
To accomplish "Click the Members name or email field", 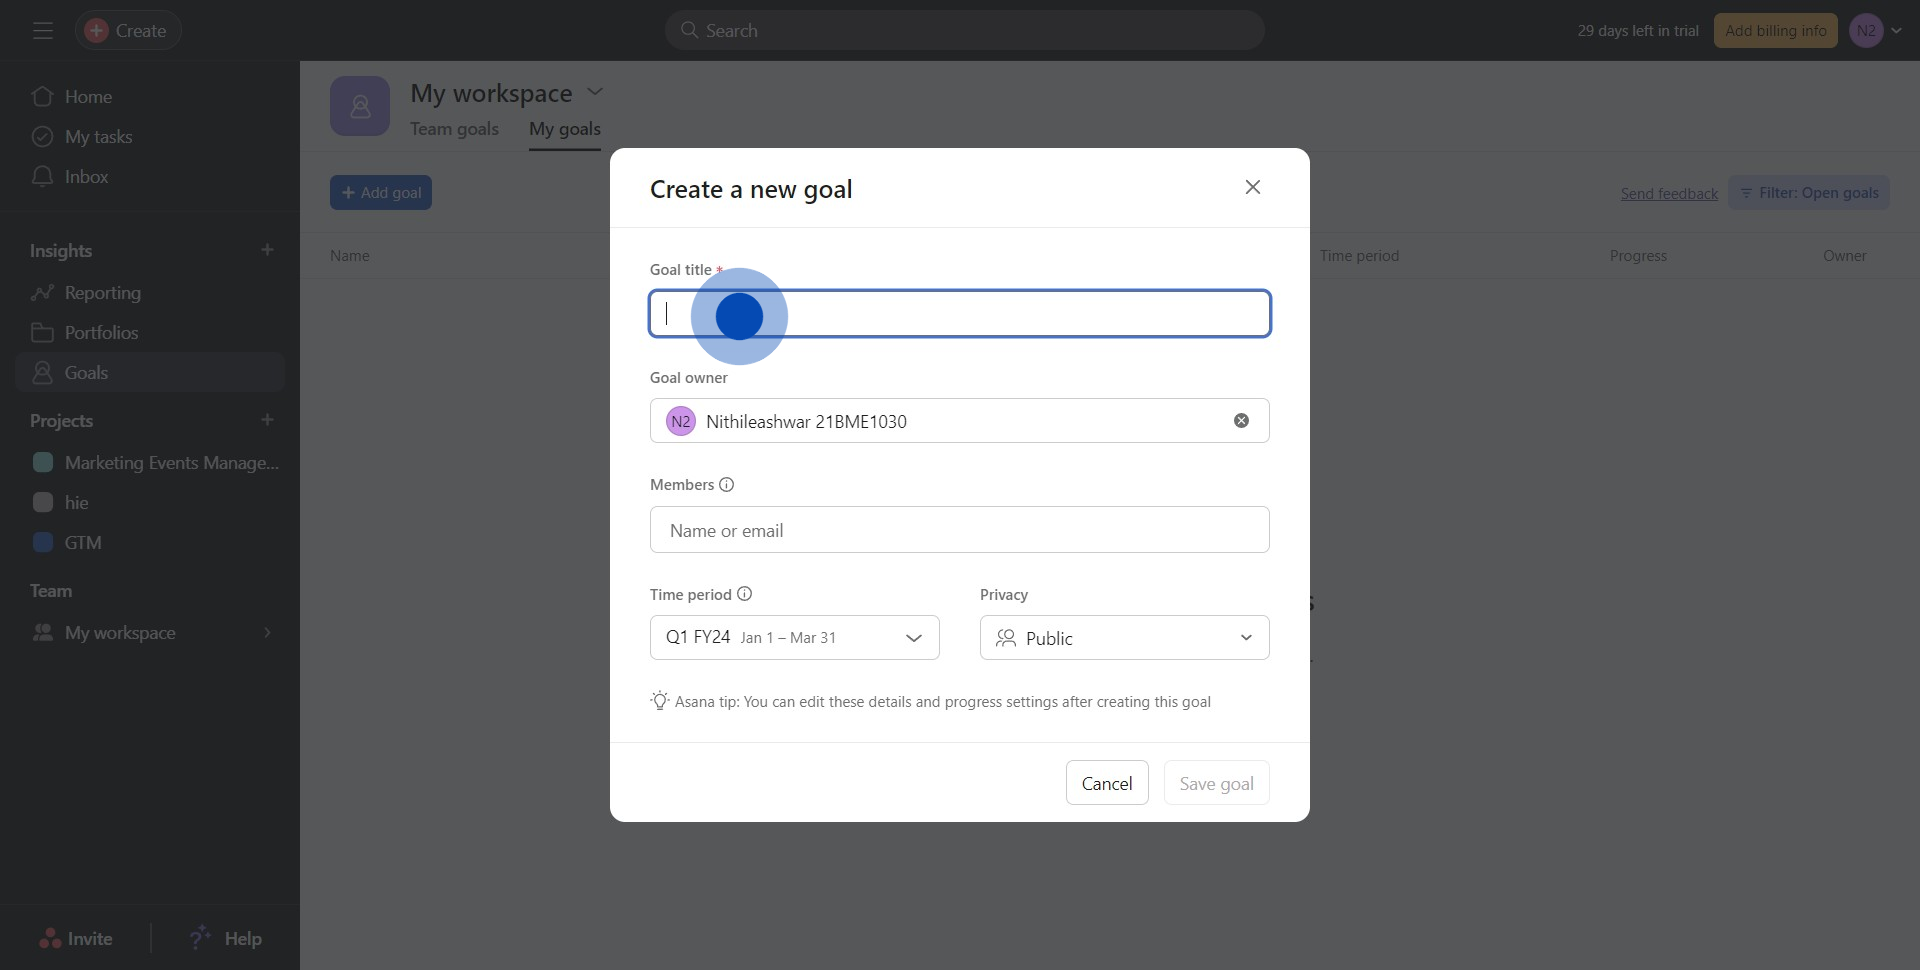I will tap(959, 530).
